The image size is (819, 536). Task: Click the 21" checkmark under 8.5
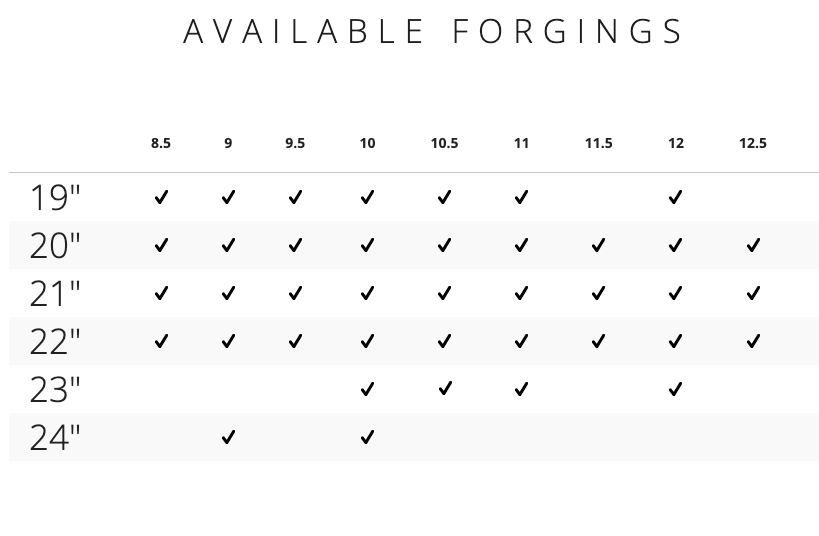pos(161,293)
